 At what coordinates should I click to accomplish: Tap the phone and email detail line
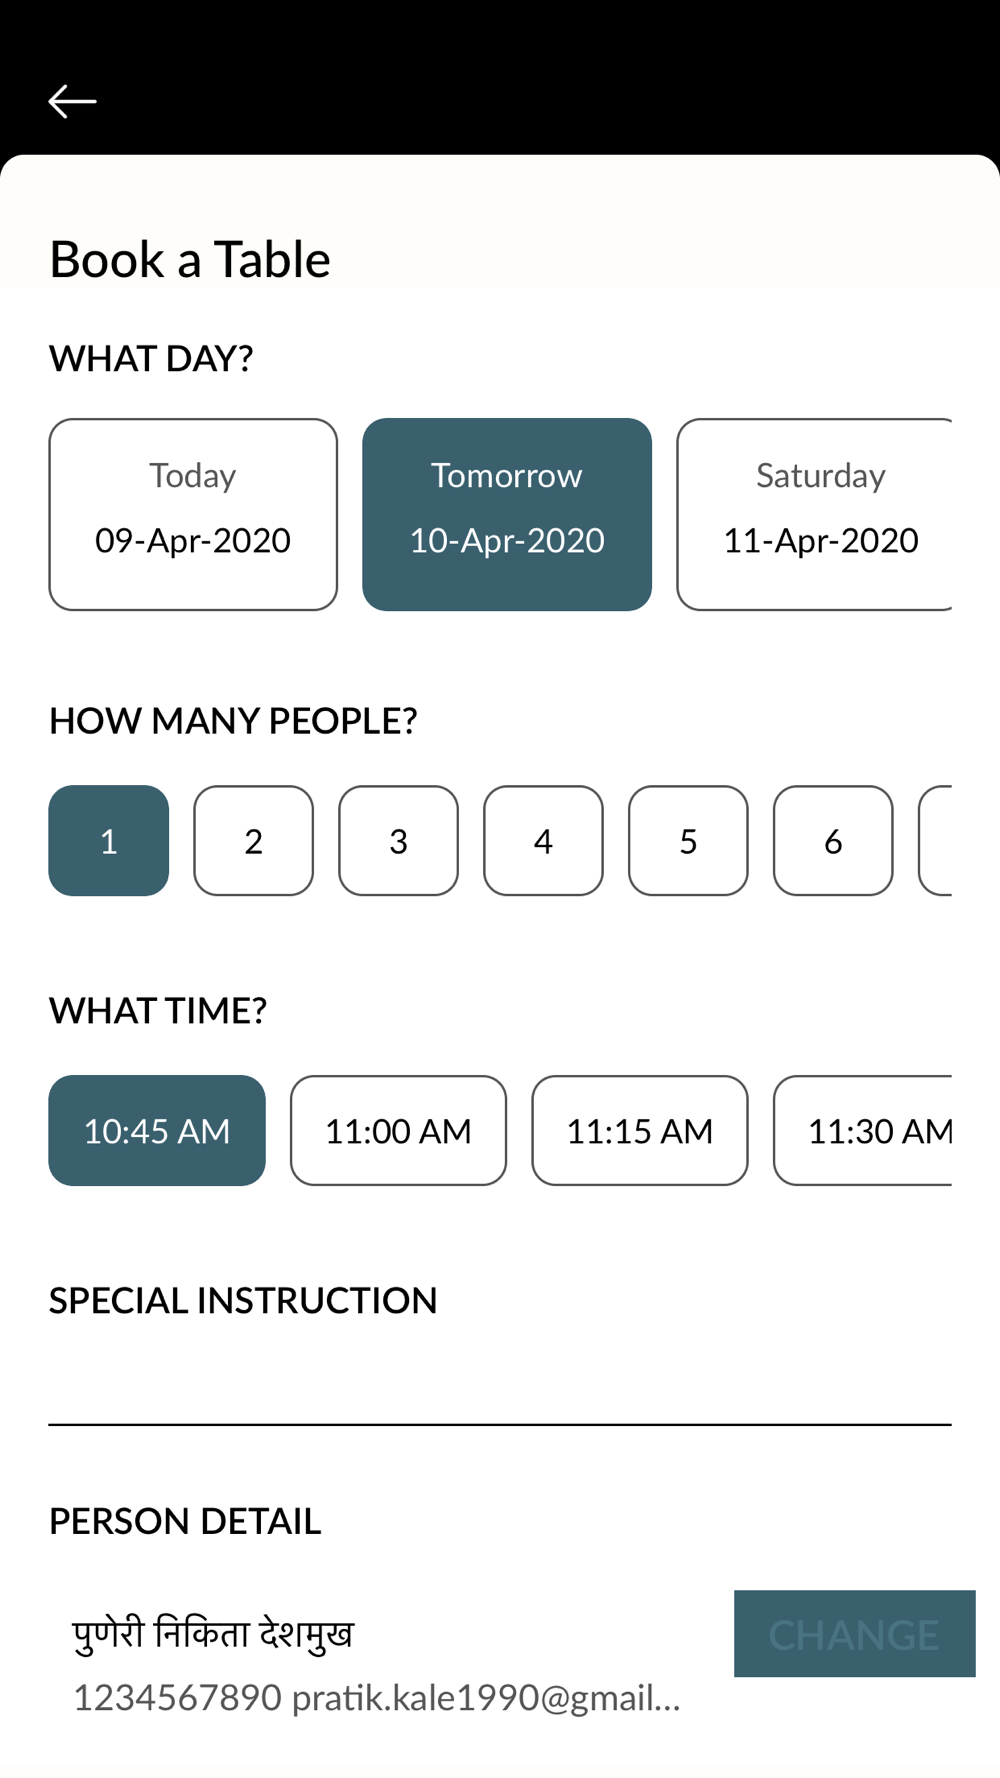coord(377,1697)
